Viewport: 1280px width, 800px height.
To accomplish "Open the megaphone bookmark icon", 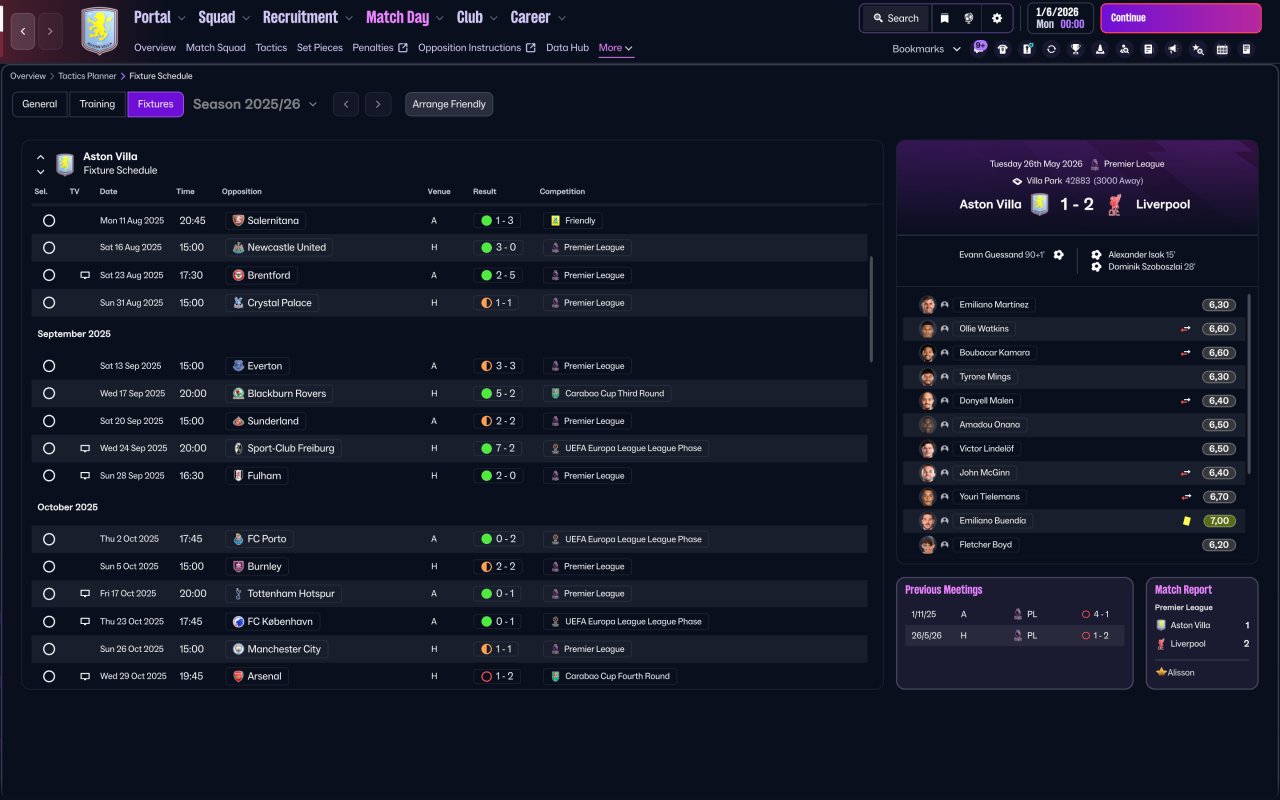I will pyautogui.click(x=1173, y=48).
